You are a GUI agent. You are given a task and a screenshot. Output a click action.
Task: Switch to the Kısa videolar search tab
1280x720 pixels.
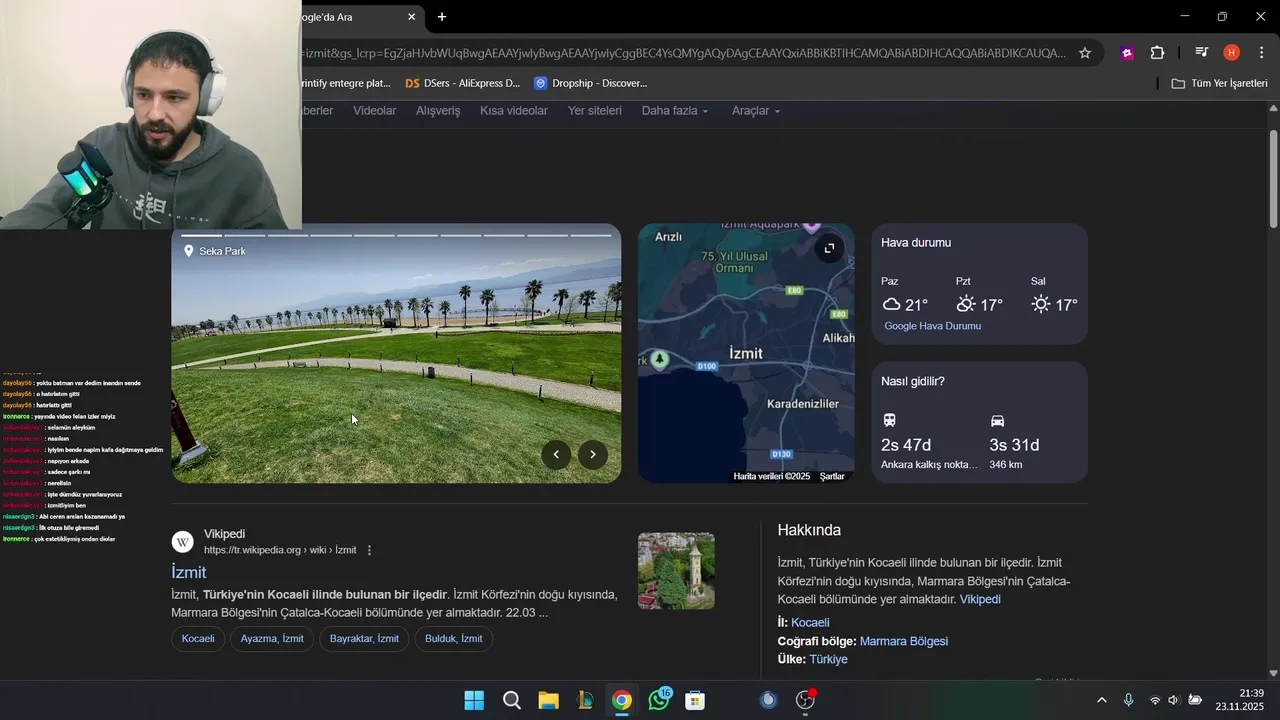tap(514, 111)
